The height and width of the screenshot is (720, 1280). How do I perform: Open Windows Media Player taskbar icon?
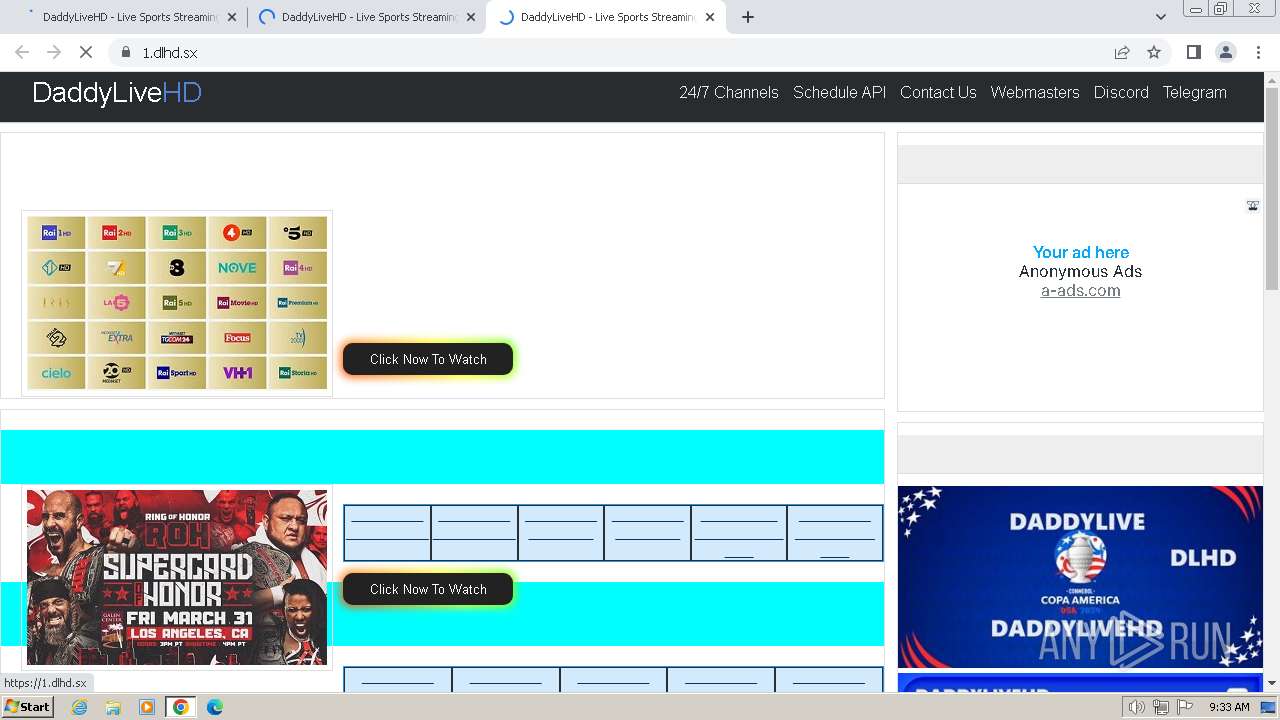click(x=147, y=707)
